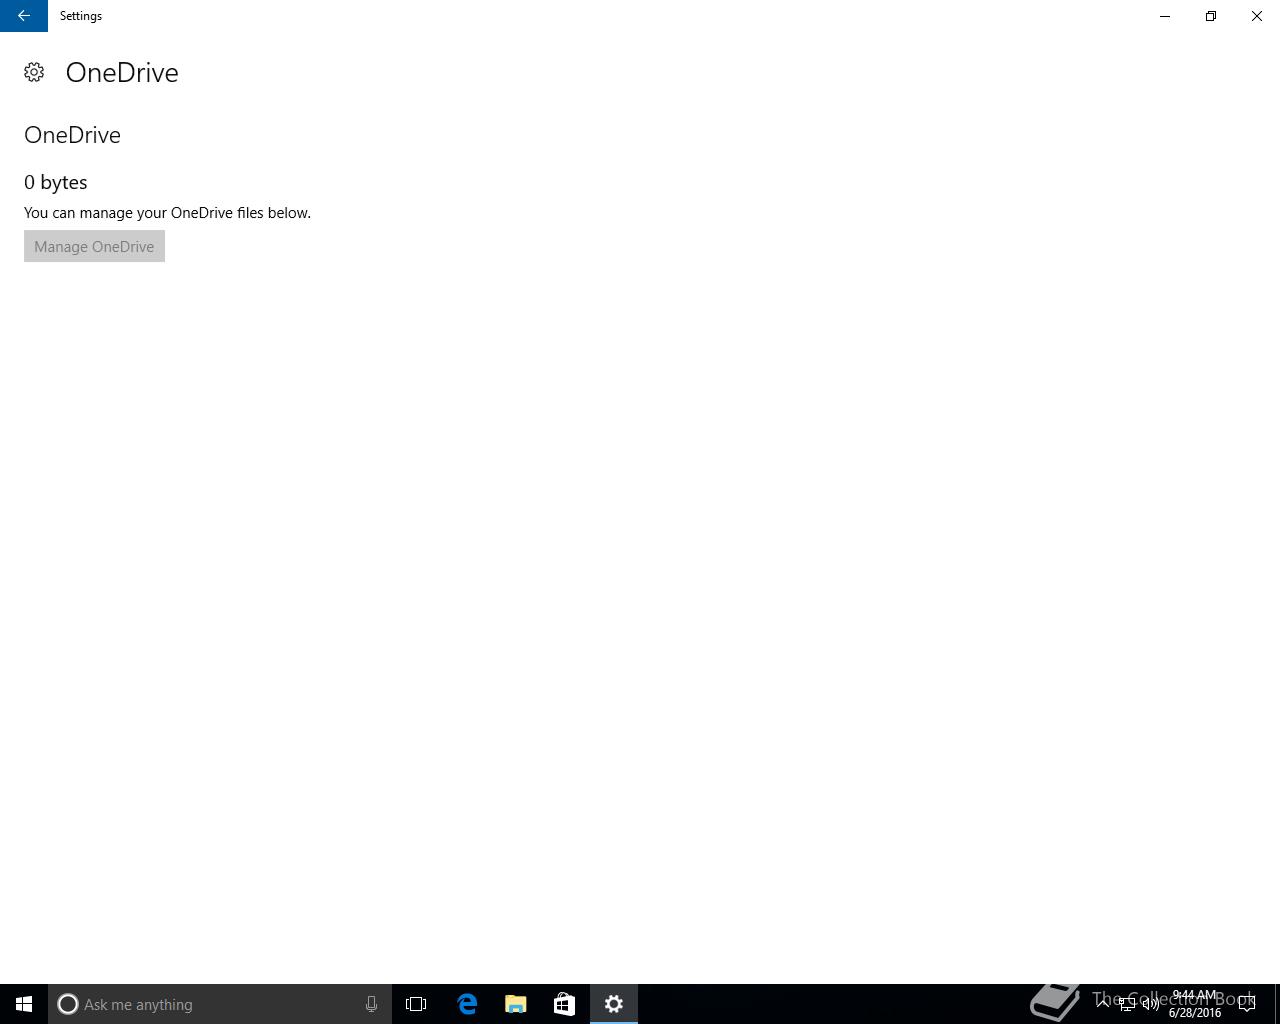Open Task View from the taskbar
The image size is (1280, 1024).
[x=416, y=1004]
